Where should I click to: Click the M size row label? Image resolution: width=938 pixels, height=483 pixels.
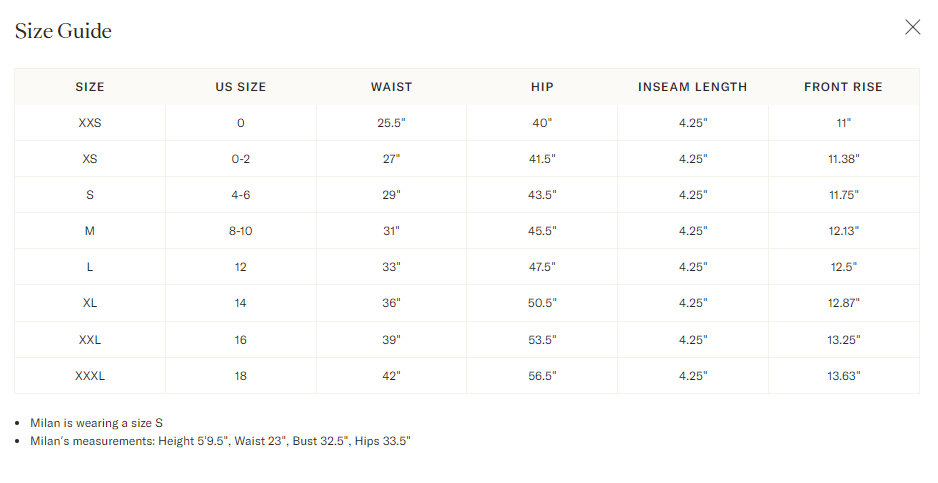[90, 230]
